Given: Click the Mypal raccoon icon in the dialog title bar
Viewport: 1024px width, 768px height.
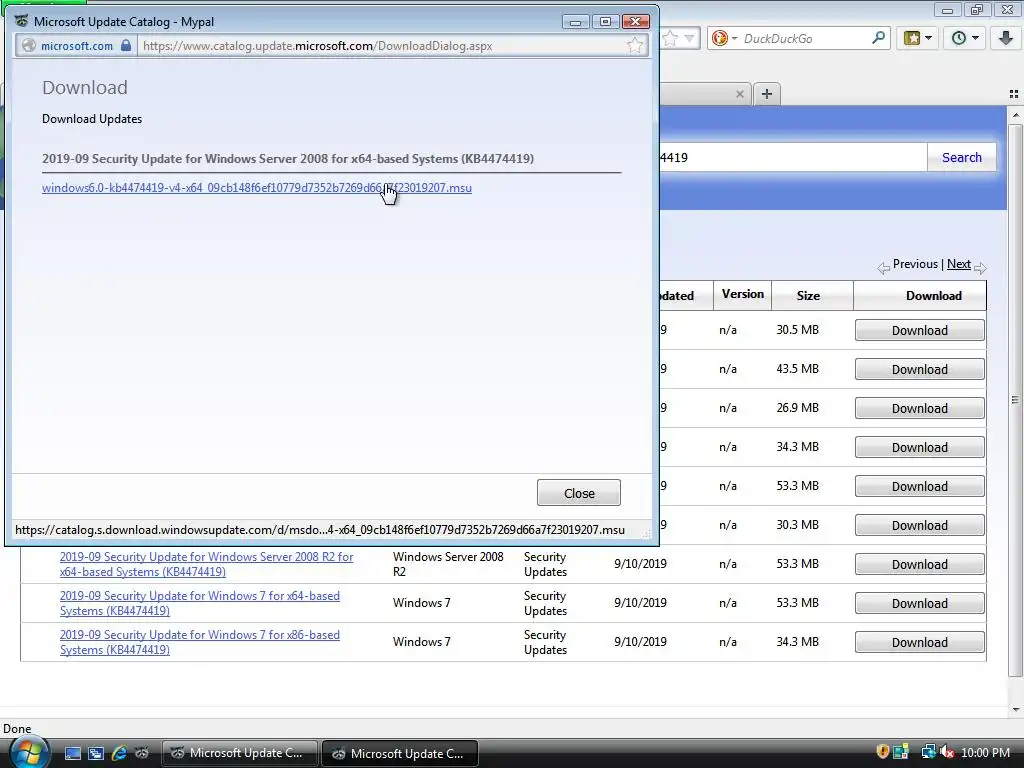Looking at the screenshot, I should click(22, 21).
